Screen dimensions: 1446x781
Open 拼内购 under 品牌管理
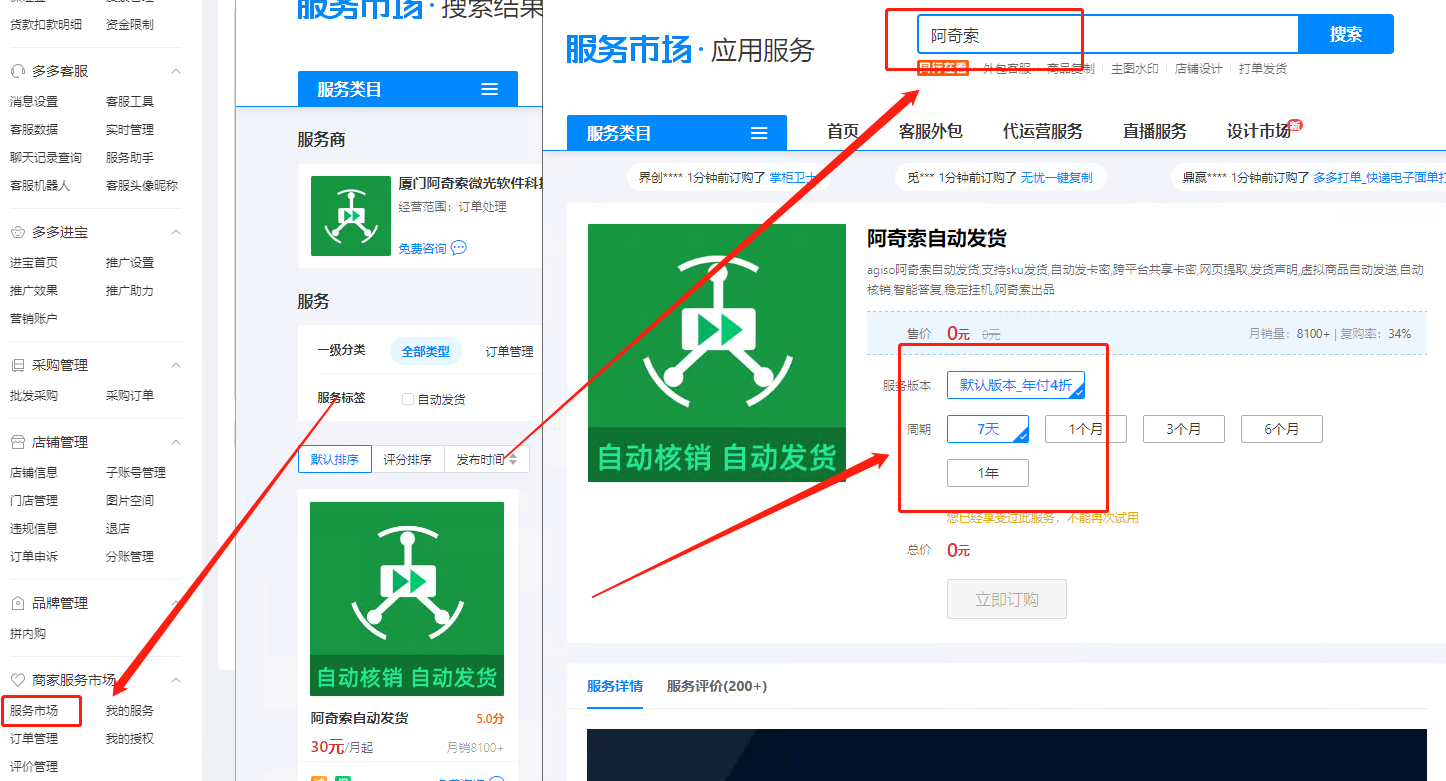coord(28,634)
